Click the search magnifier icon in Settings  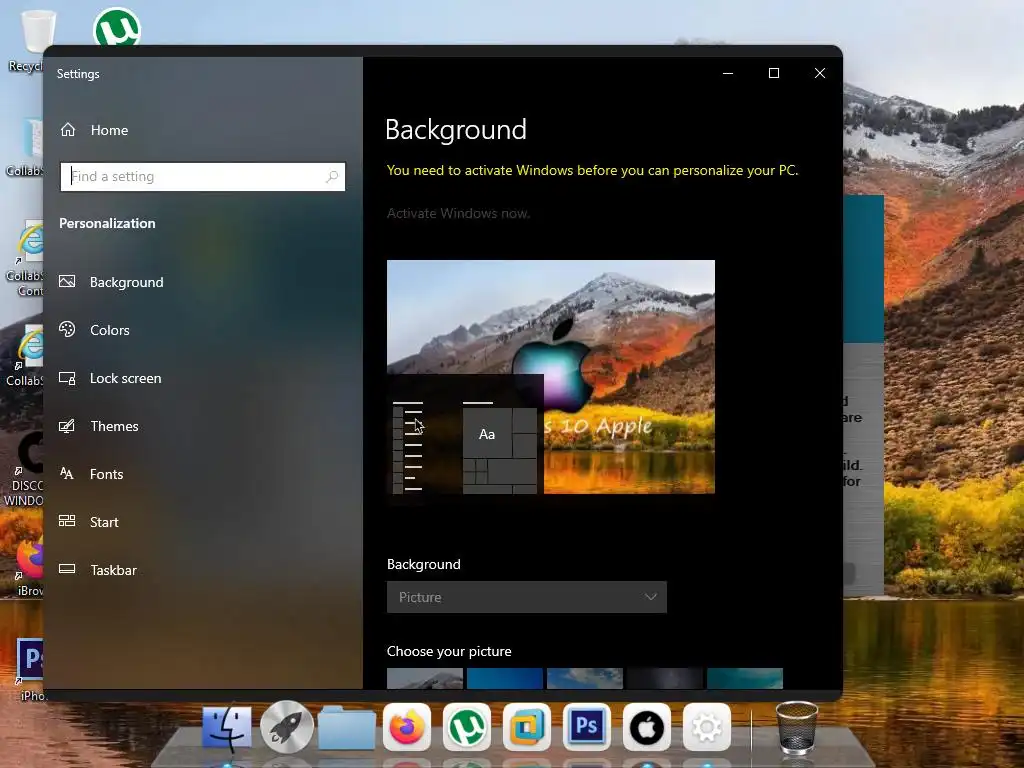(x=332, y=176)
